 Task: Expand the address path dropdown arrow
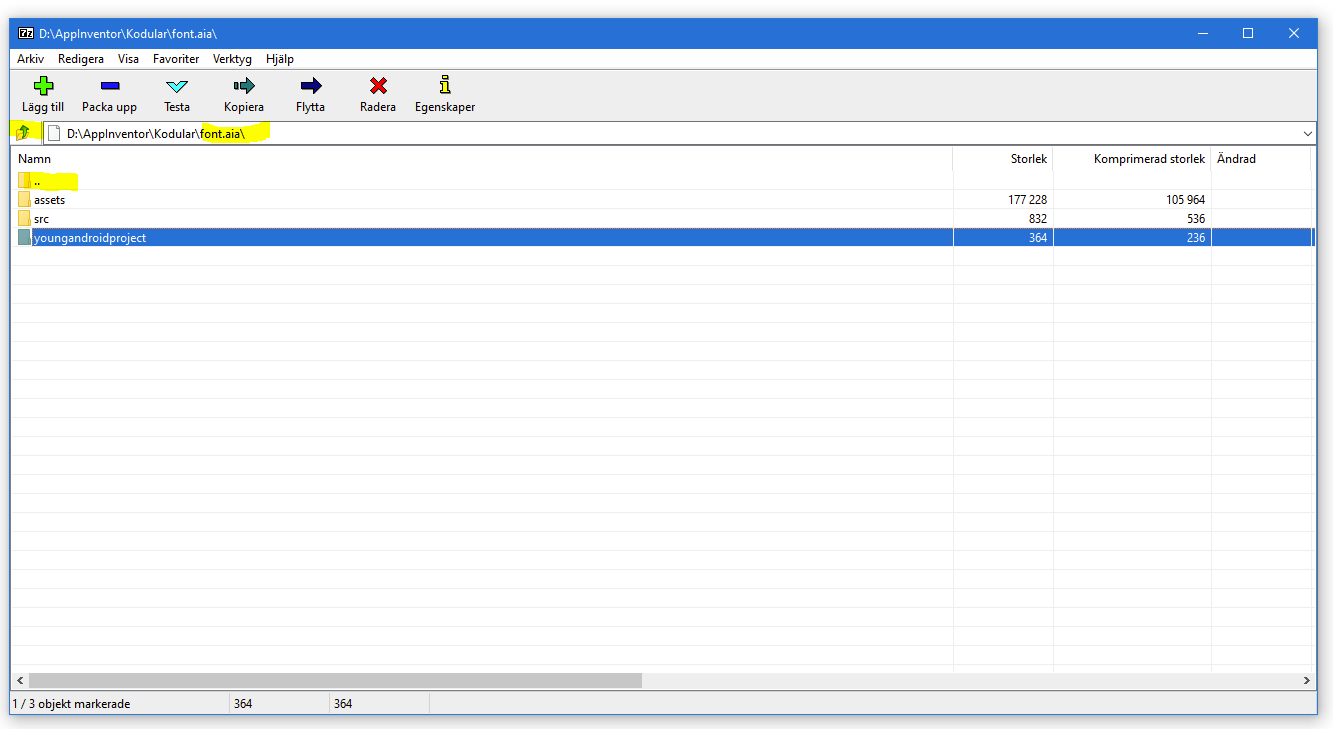pyautogui.click(x=1308, y=134)
